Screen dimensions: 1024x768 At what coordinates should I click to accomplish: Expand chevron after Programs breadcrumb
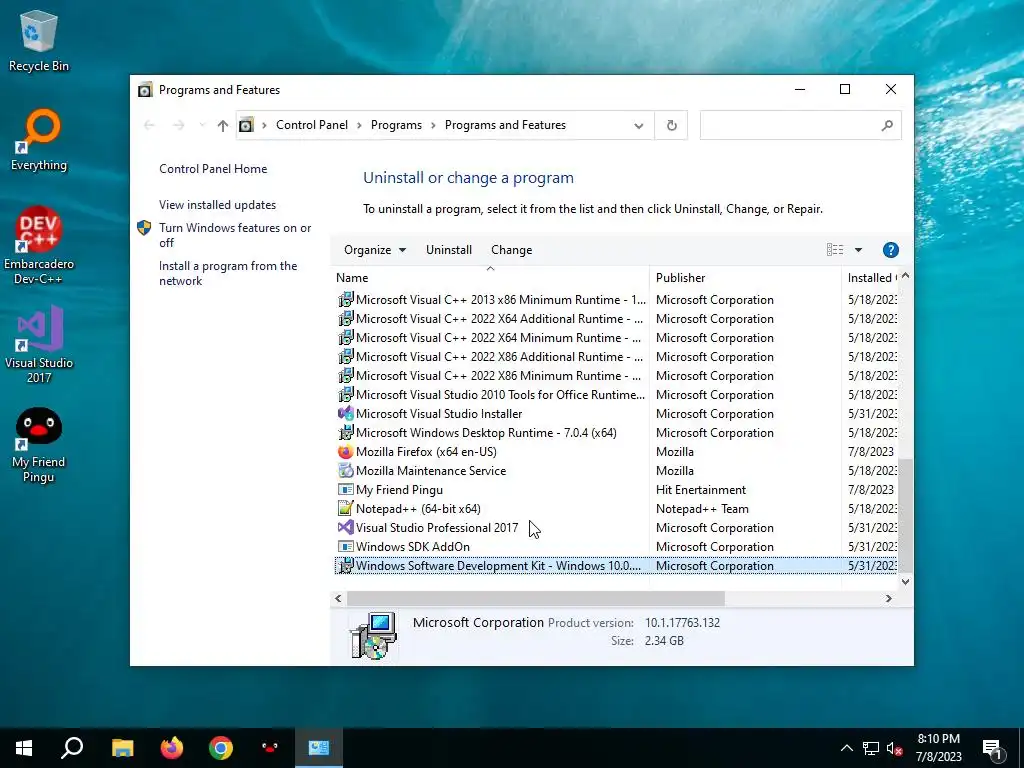click(x=433, y=125)
